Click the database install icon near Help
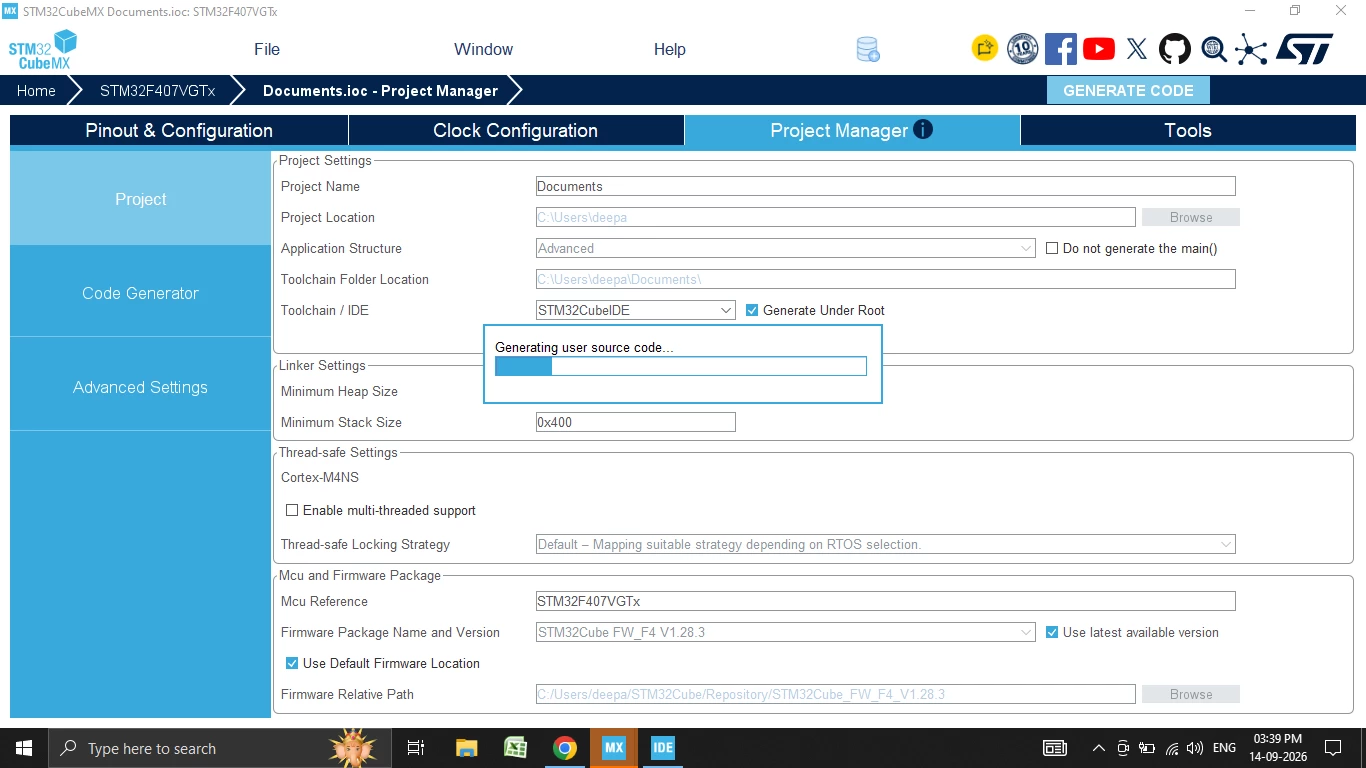The height and width of the screenshot is (768, 1366). pos(867,49)
